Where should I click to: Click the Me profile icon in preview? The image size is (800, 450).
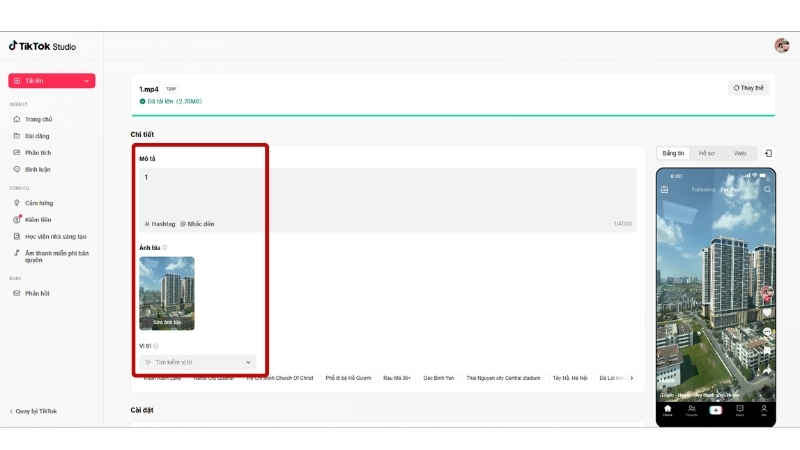pyautogui.click(x=764, y=410)
